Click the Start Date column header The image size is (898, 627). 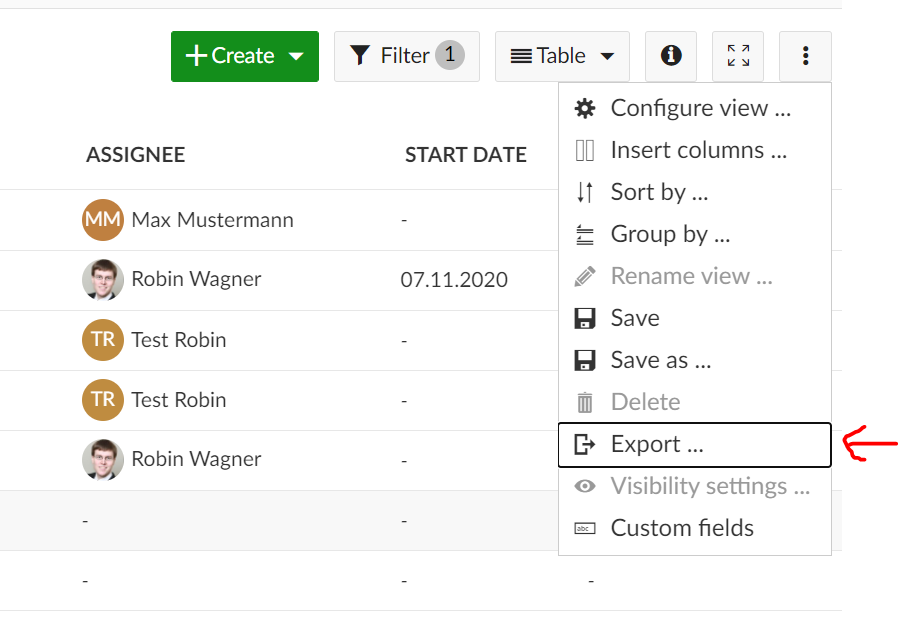click(465, 155)
